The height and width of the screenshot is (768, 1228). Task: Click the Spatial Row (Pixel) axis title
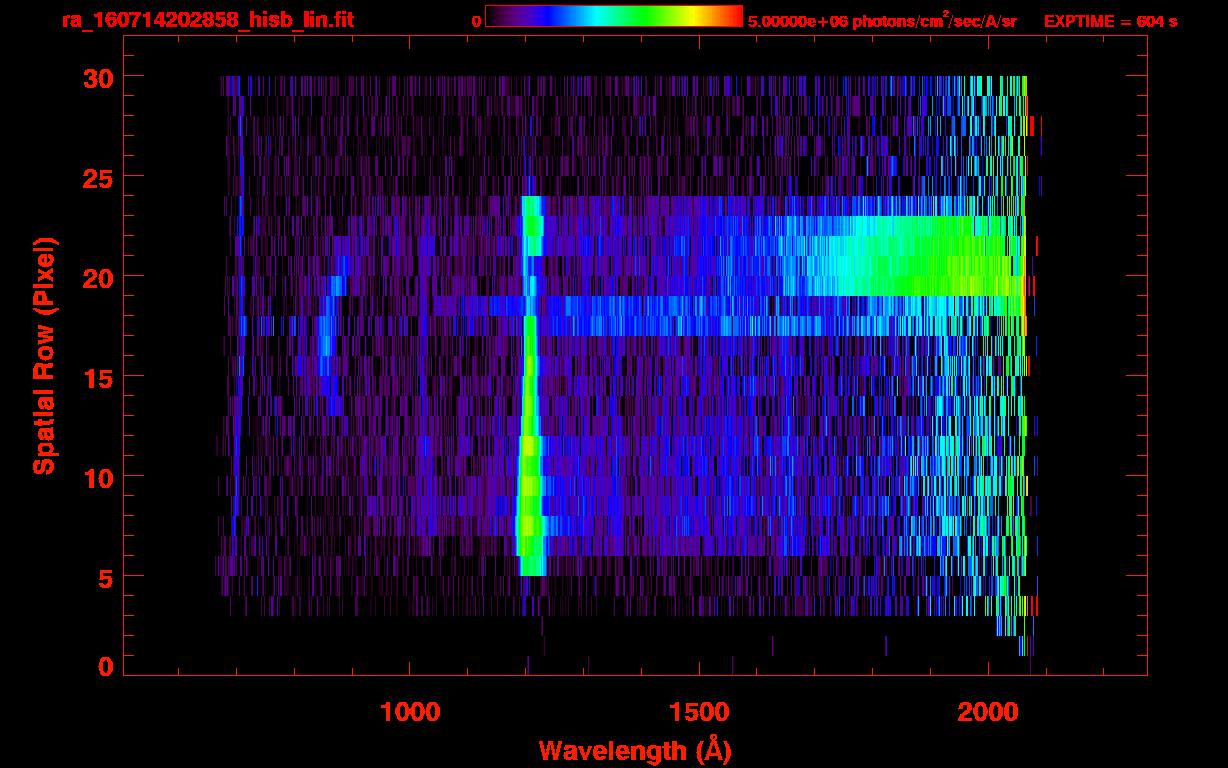click(43, 356)
